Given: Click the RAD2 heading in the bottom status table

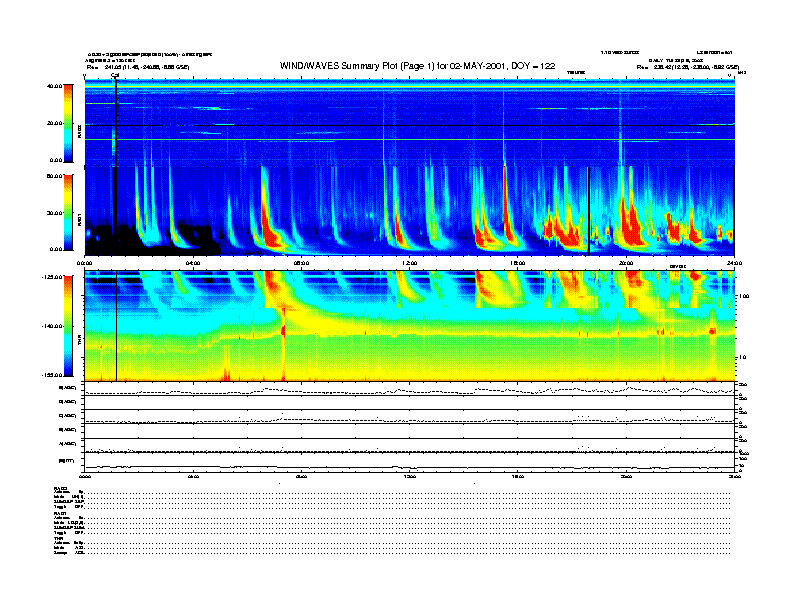Looking at the screenshot, I should coord(61,488).
